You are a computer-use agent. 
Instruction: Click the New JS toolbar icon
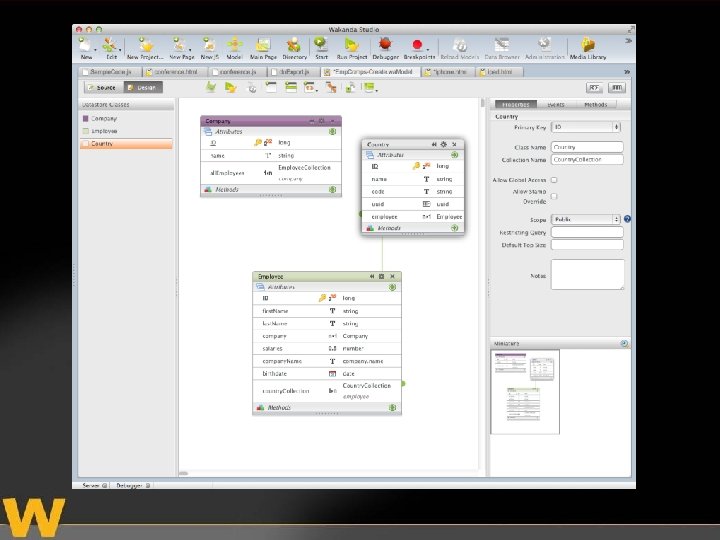pos(209,45)
